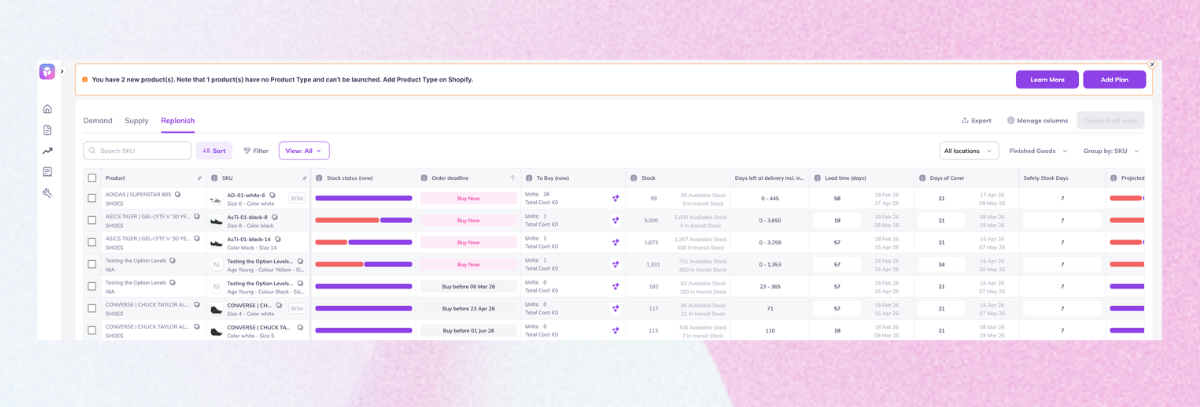Click the sparkle icon in the 117 stock row
The width and height of the screenshot is (1200, 407).
(616, 308)
